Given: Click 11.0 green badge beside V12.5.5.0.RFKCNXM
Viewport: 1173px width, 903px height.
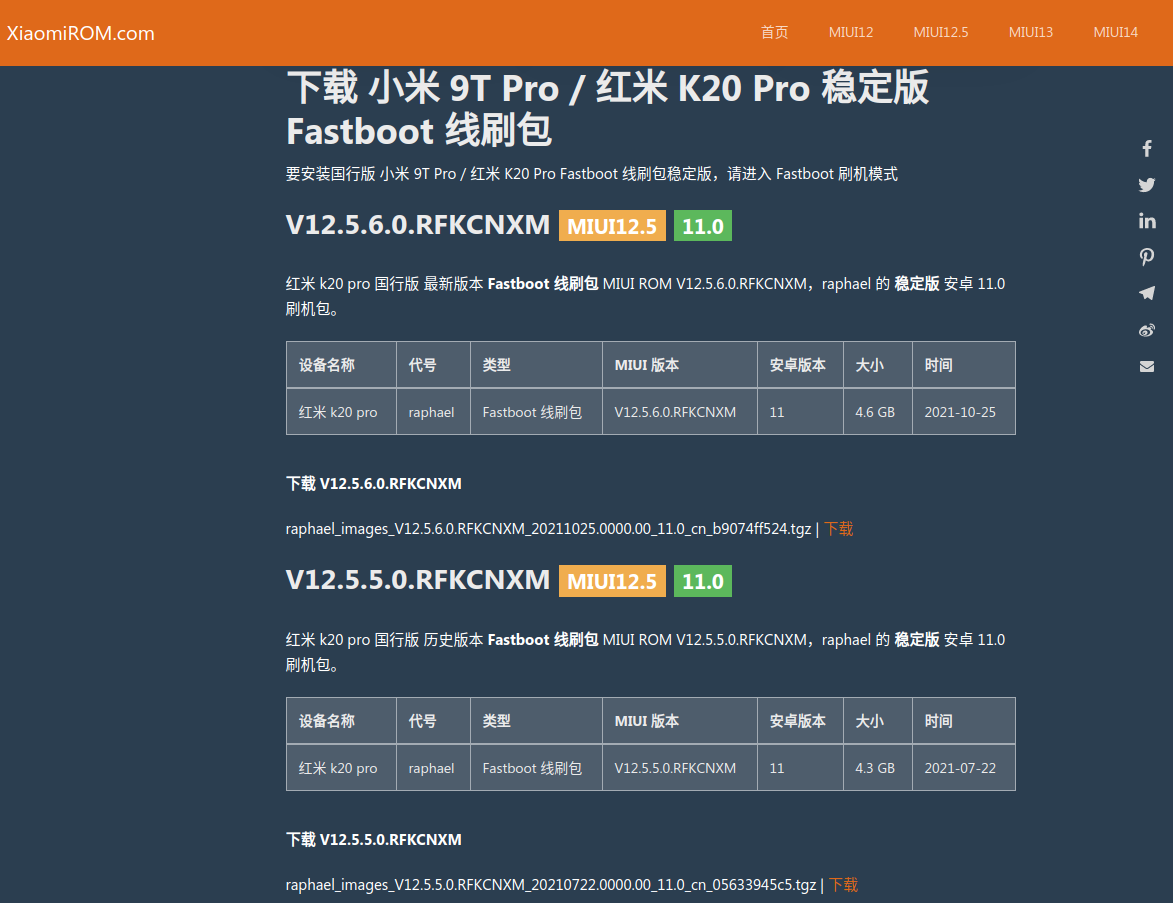Looking at the screenshot, I should coord(702,581).
